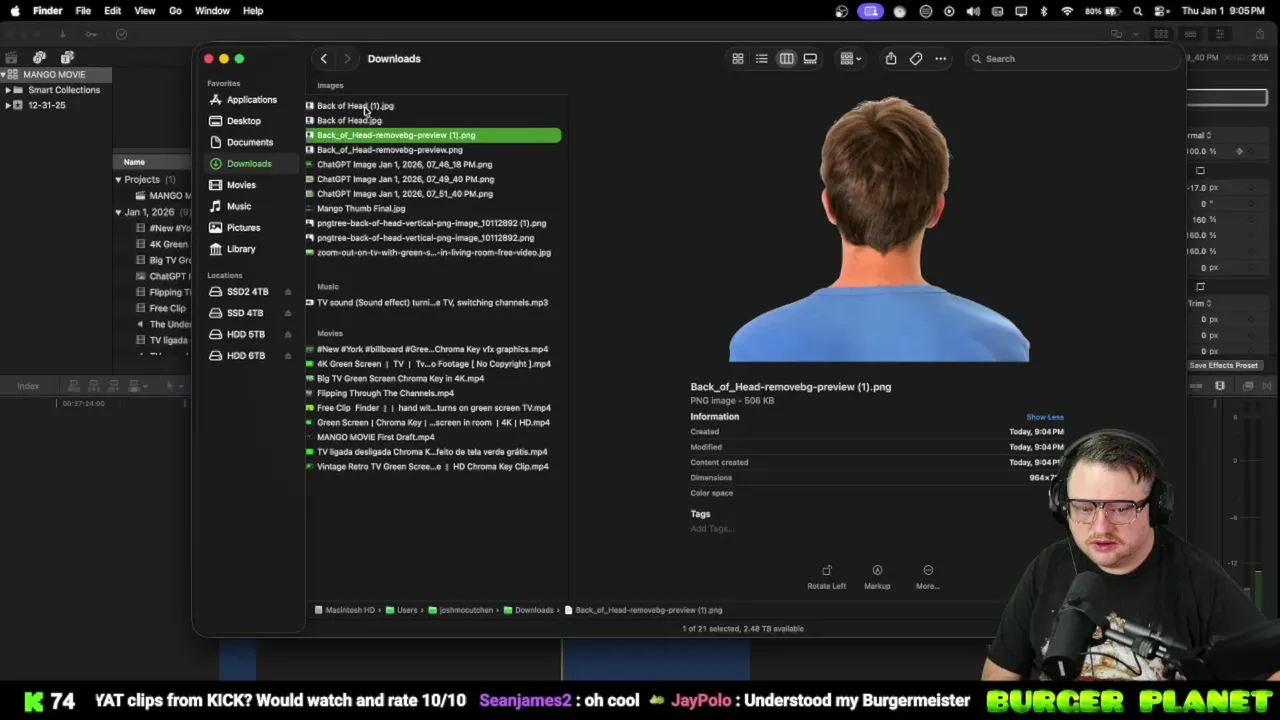Image resolution: width=1280 pixels, height=720 pixels.
Task: Click the Wi-Fi menu bar icon
Action: (x=1067, y=11)
